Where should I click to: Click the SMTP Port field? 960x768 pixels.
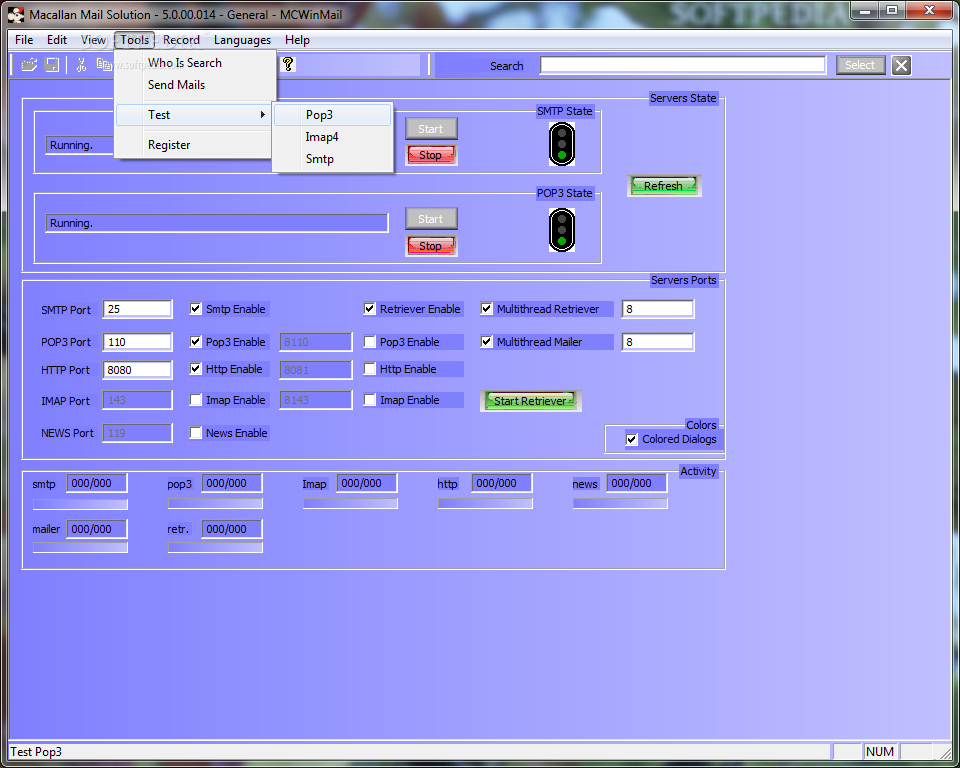(x=138, y=309)
